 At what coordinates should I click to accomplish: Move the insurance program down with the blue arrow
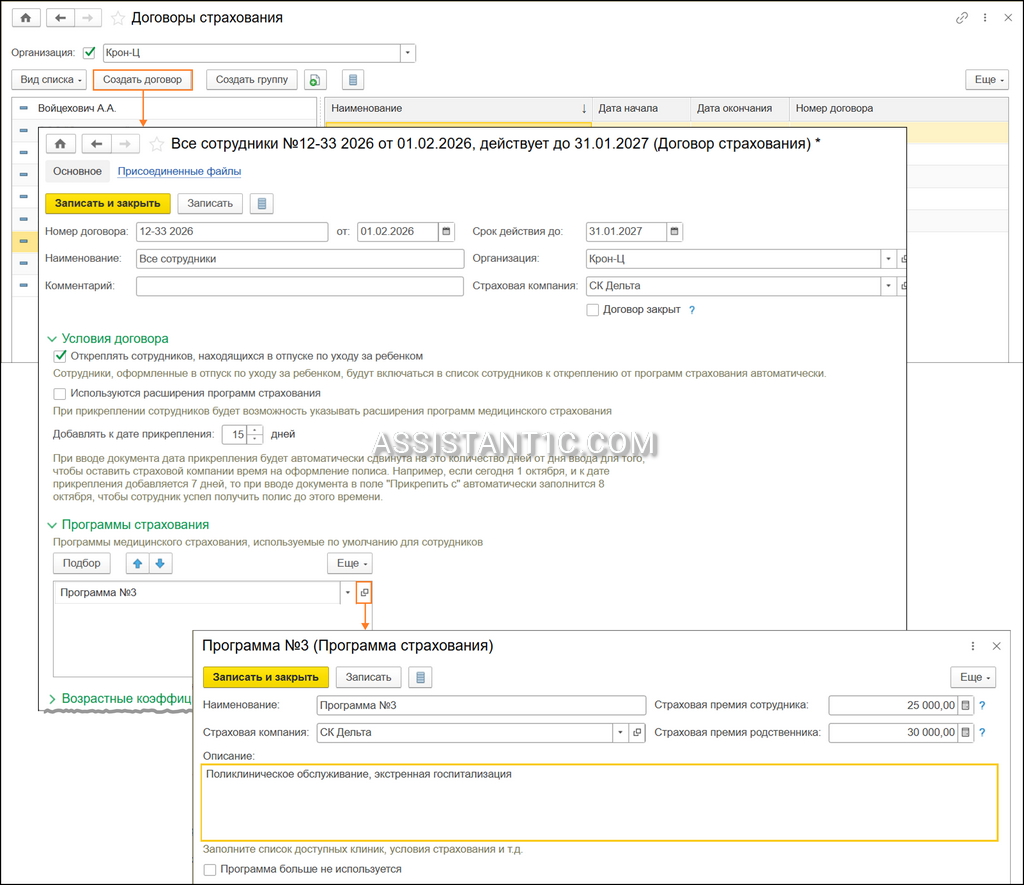(x=160, y=563)
